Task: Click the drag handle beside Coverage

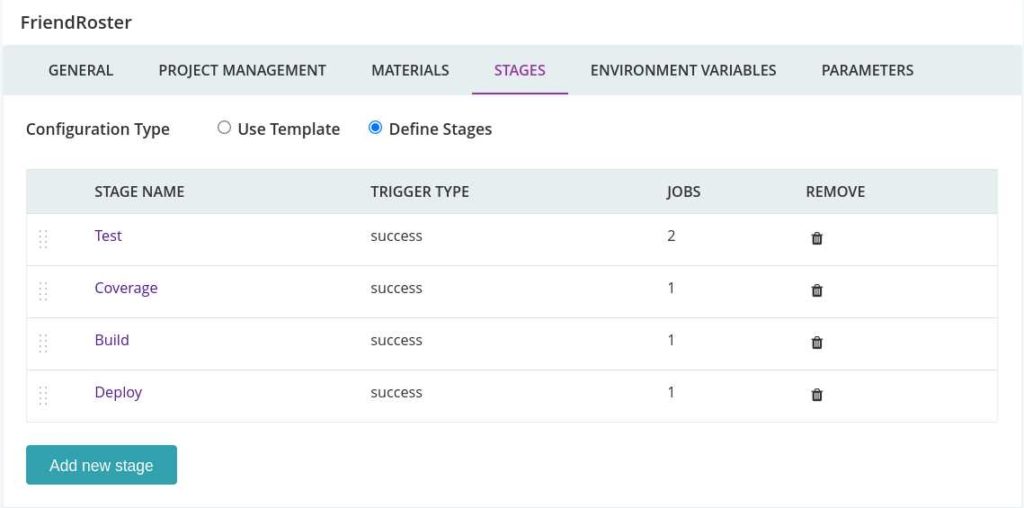Action: (43, 291)
